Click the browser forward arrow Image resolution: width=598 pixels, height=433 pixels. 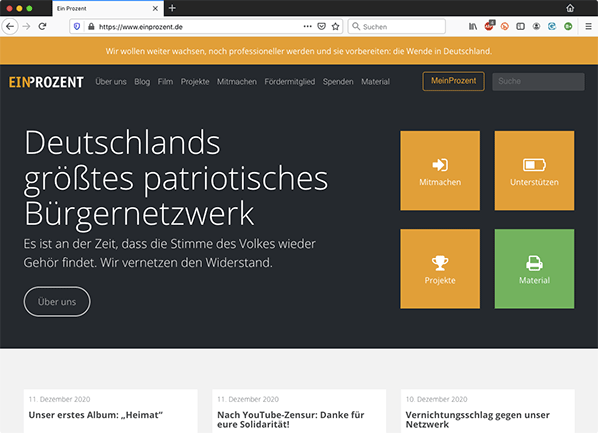(x=26, y=26)
